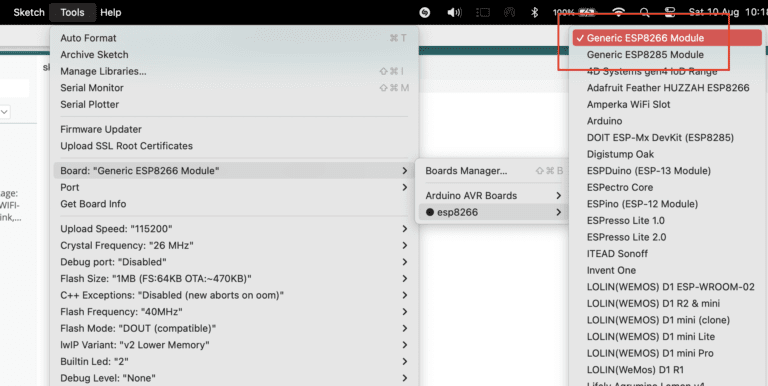Click the Shazam icon in menu bar
The image size is (768, 386).
coord(425,12)
